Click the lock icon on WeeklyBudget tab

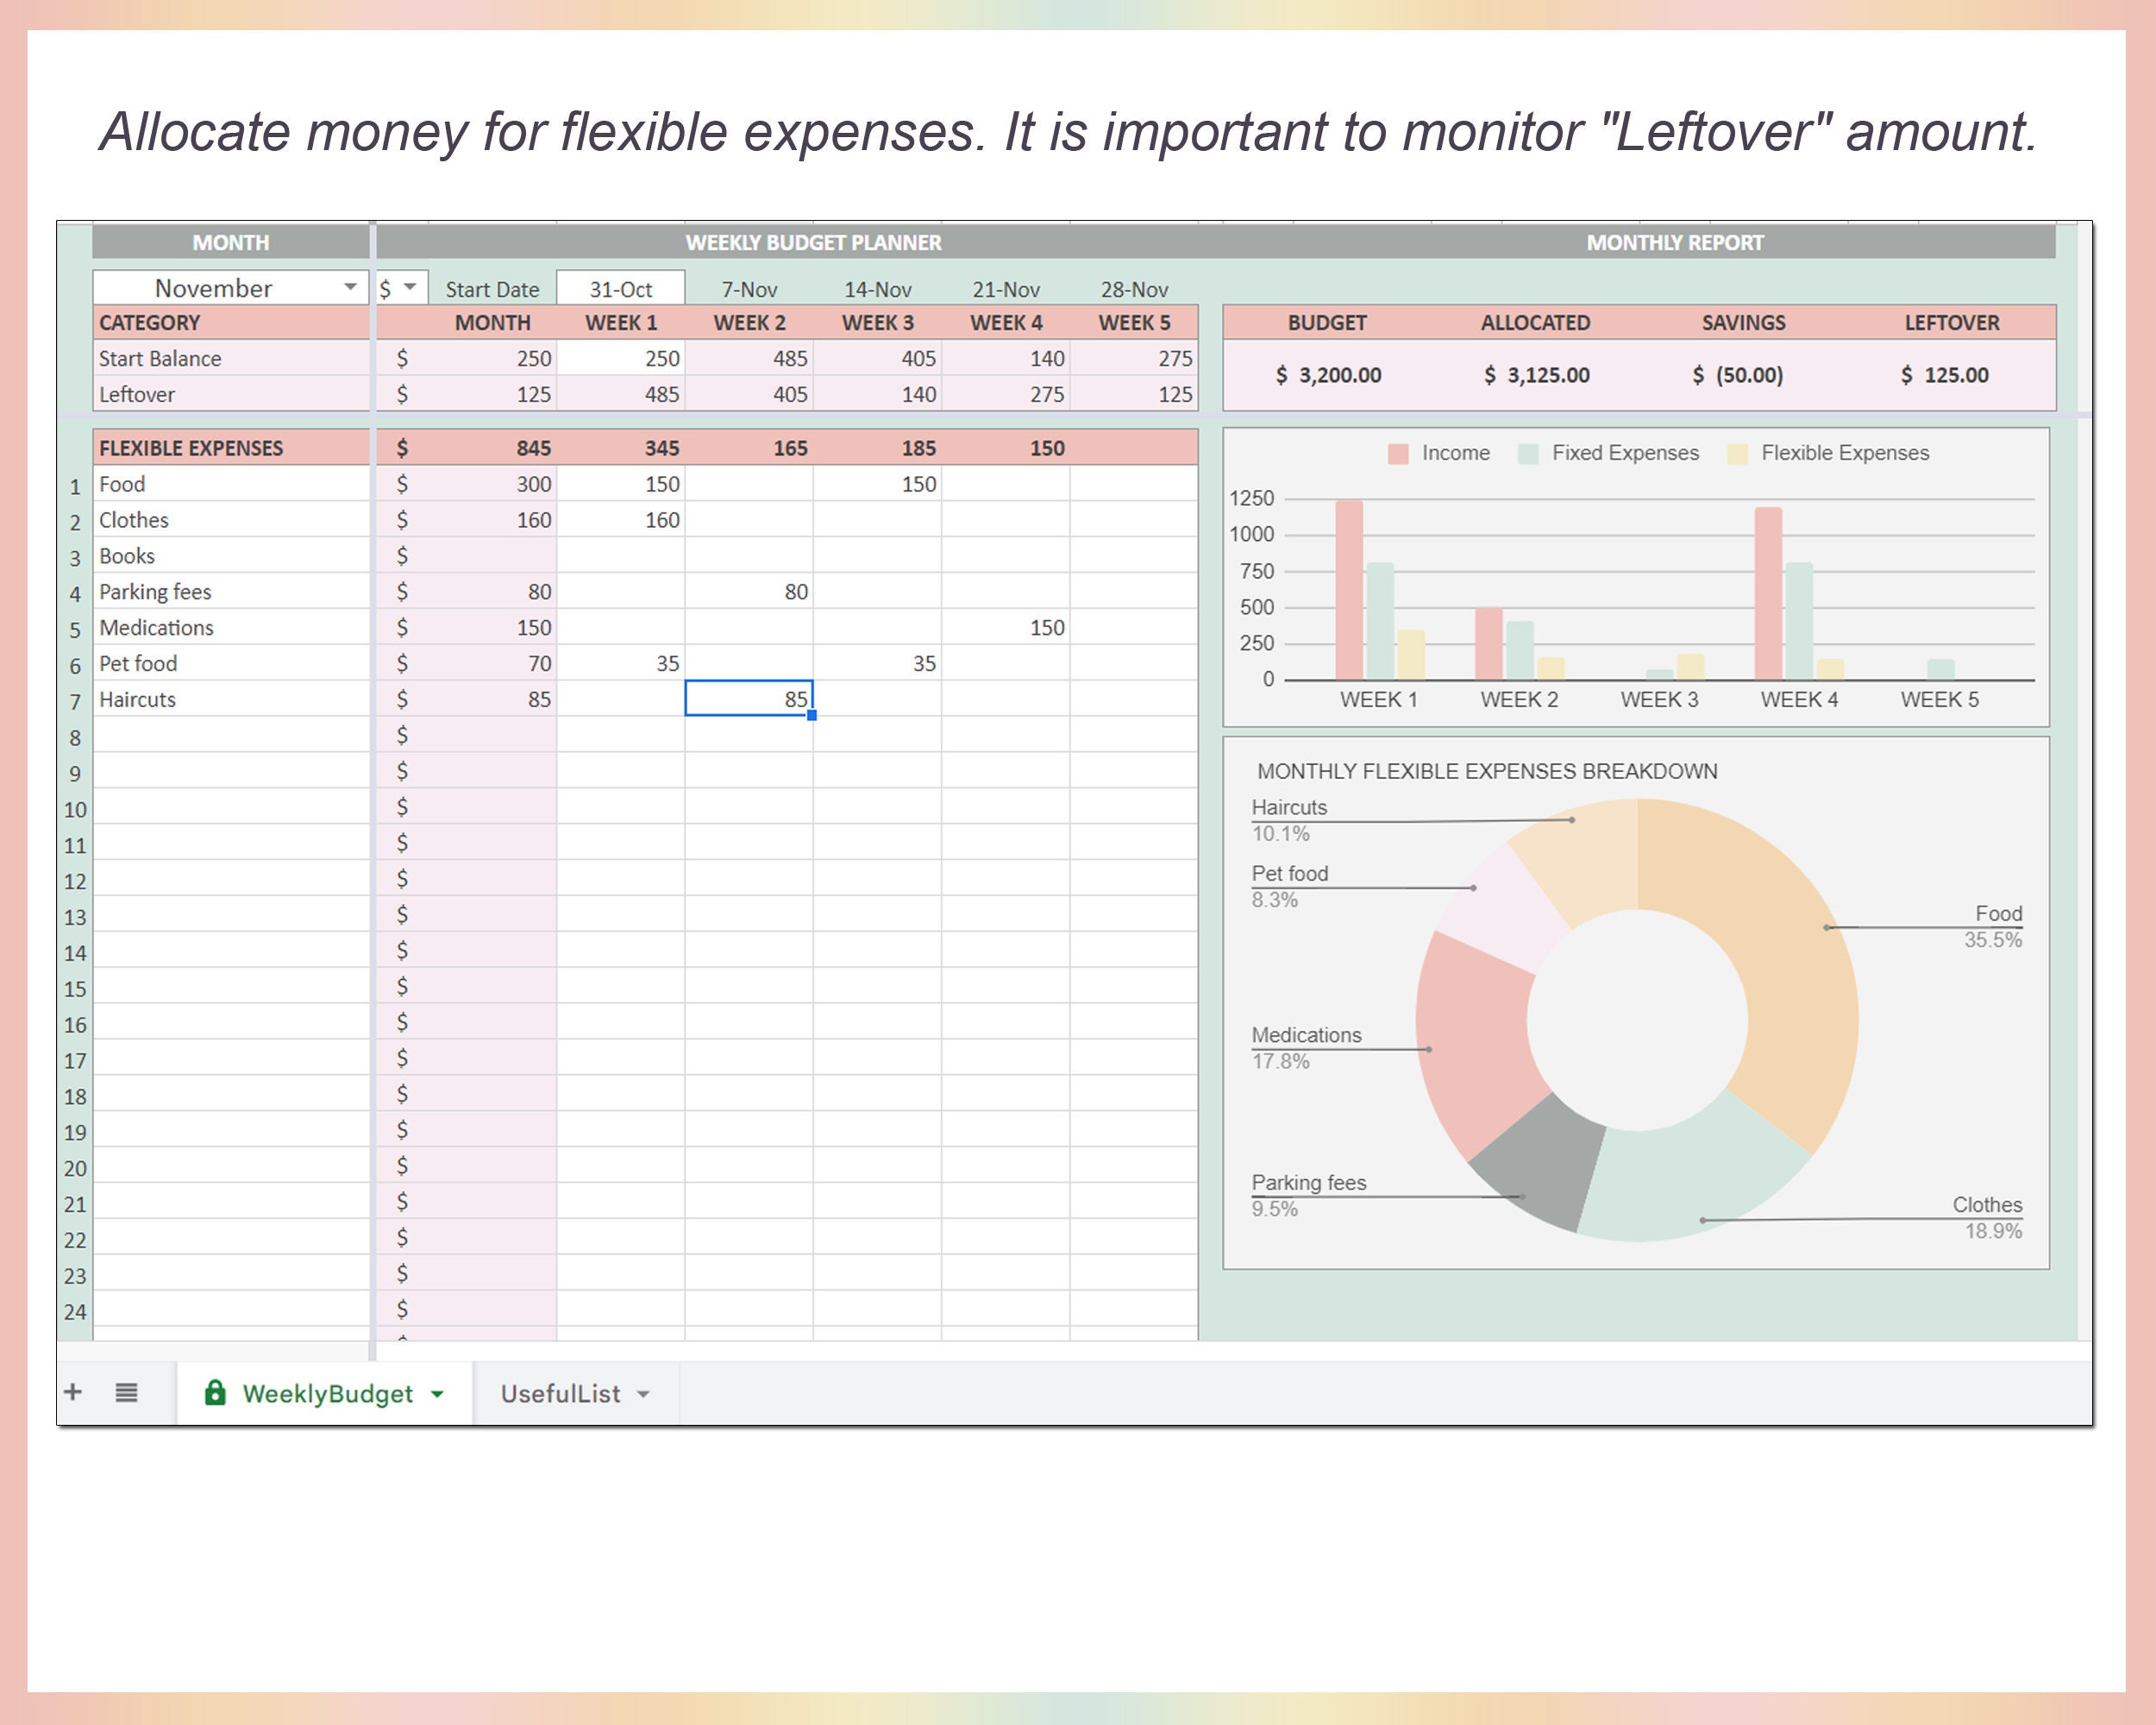click(216, 1393)
